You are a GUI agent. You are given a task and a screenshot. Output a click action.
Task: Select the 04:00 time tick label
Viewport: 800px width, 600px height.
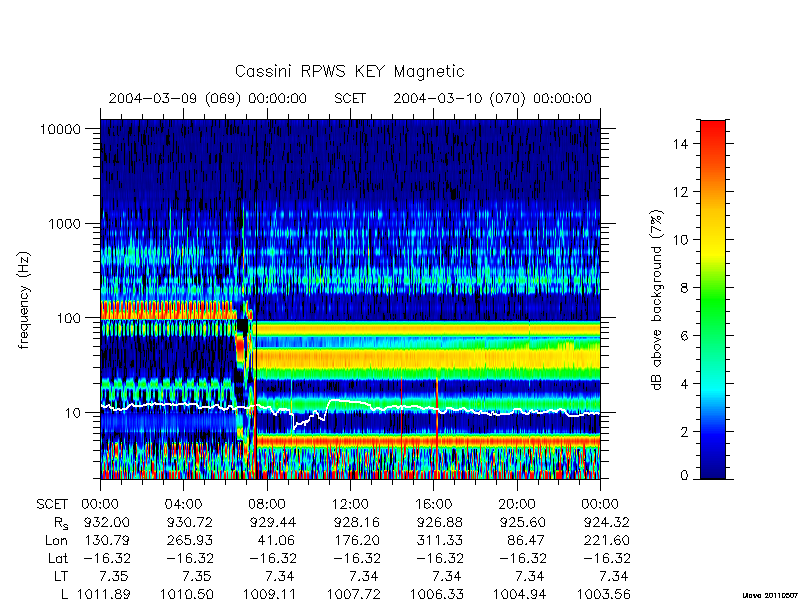pyautogui.click(x=183, y=505)
